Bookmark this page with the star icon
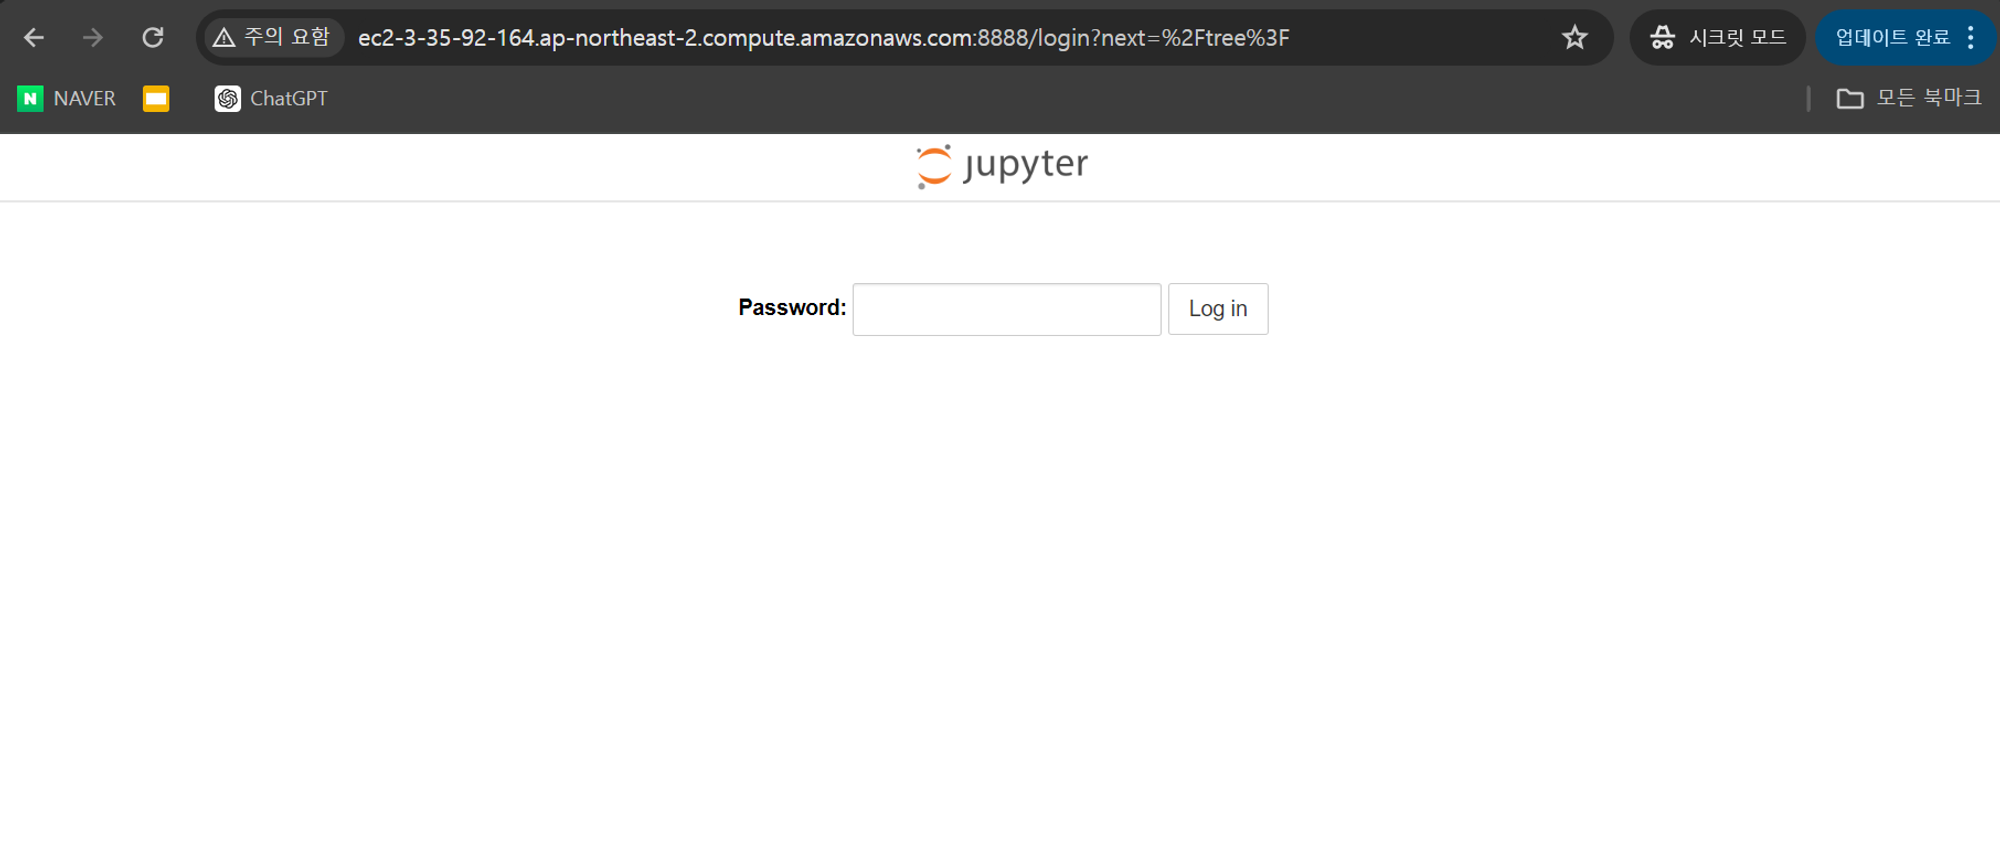Image resolution: width=2000 pixels, height=841 pixels. (1575, 38)
